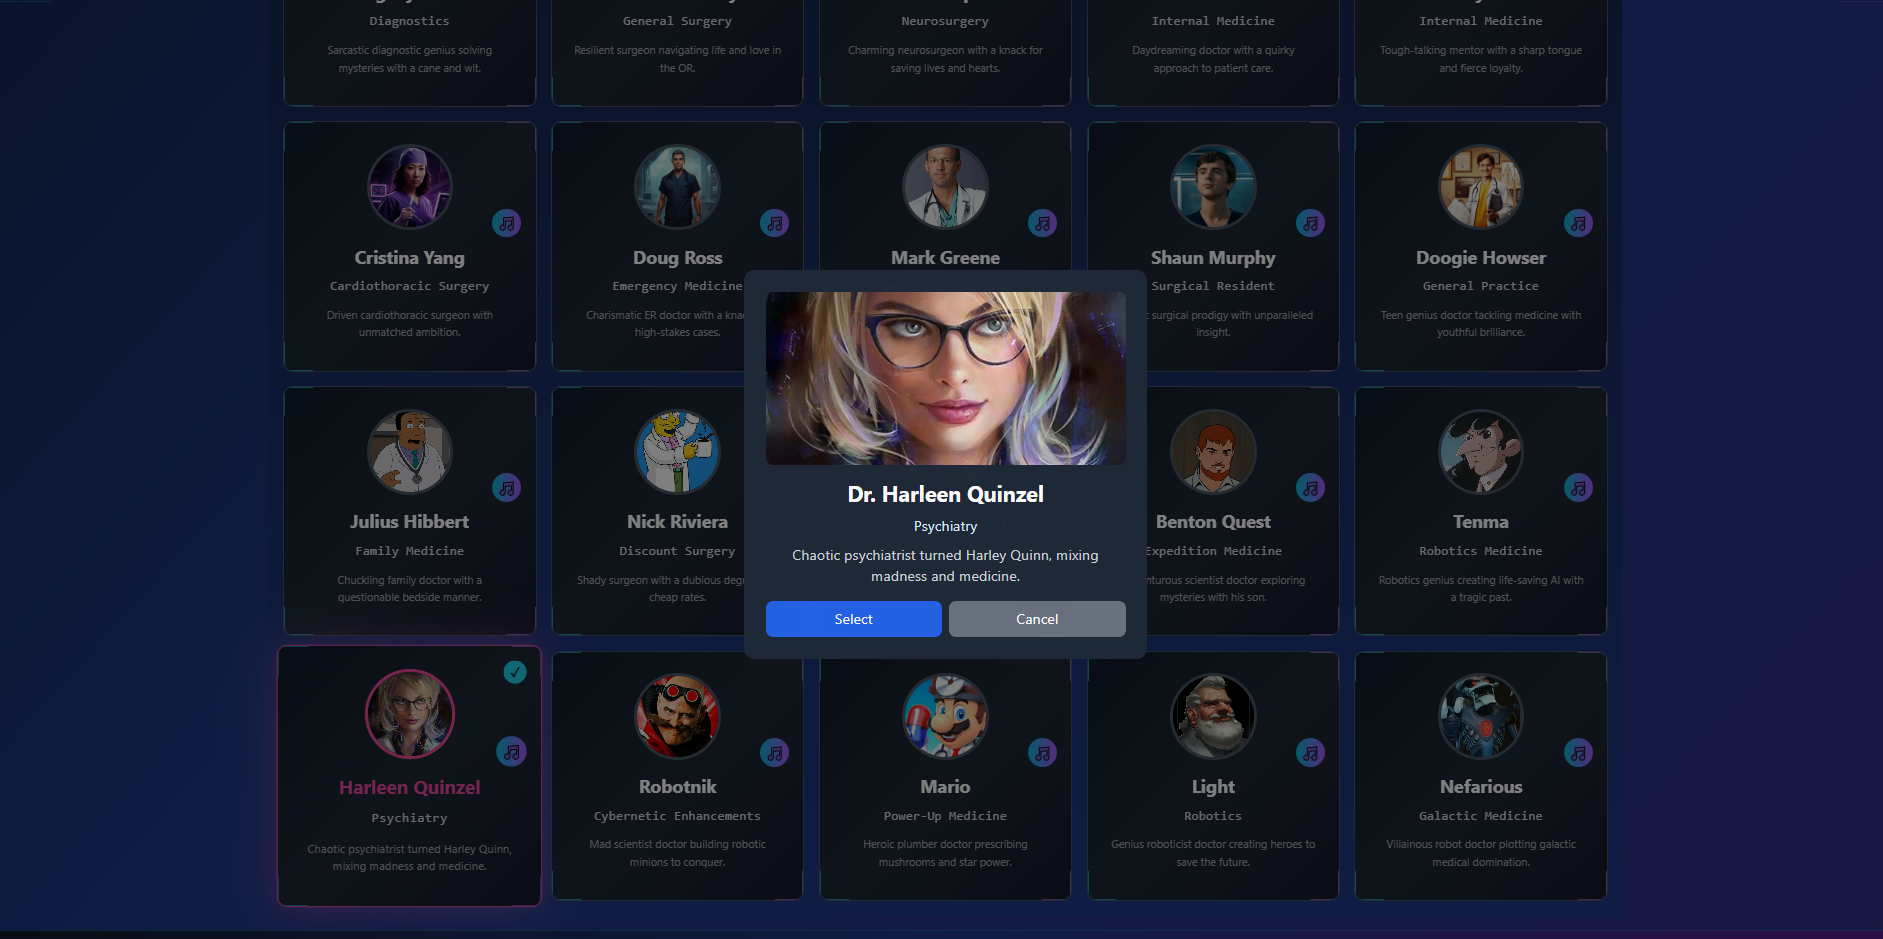Click the large Harleen Quinzel dialog image
The width and height of the screenshot is (1883, 939).
coord(946,378)
